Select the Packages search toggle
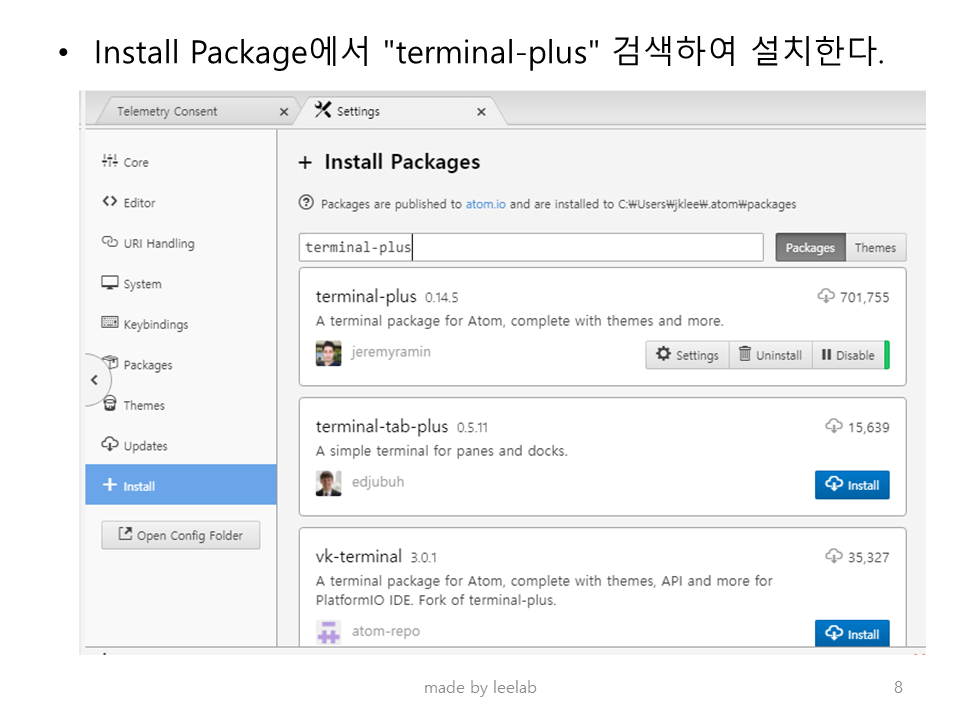 pyautogui.click(x=810, y=247)
